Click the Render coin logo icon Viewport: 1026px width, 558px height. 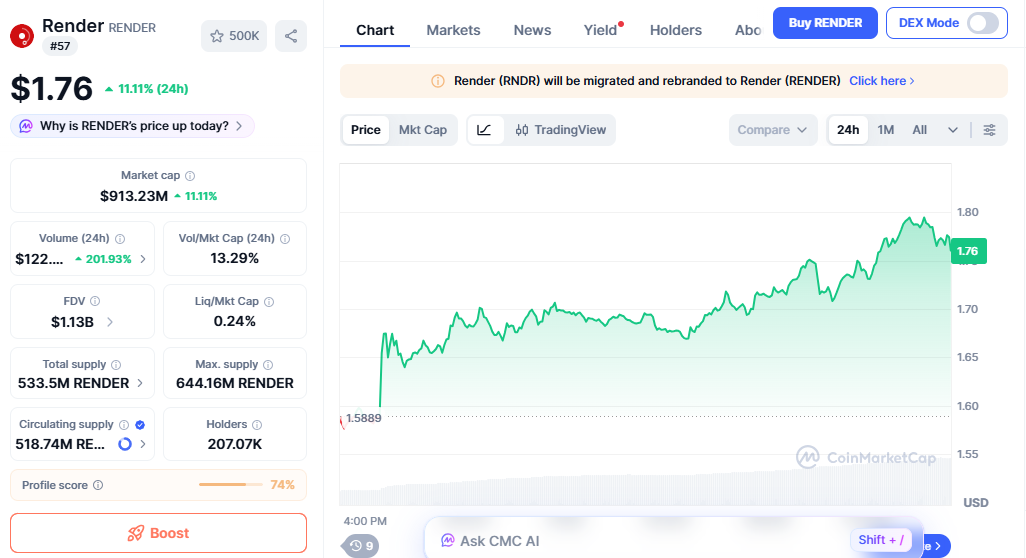pos(22,36)
